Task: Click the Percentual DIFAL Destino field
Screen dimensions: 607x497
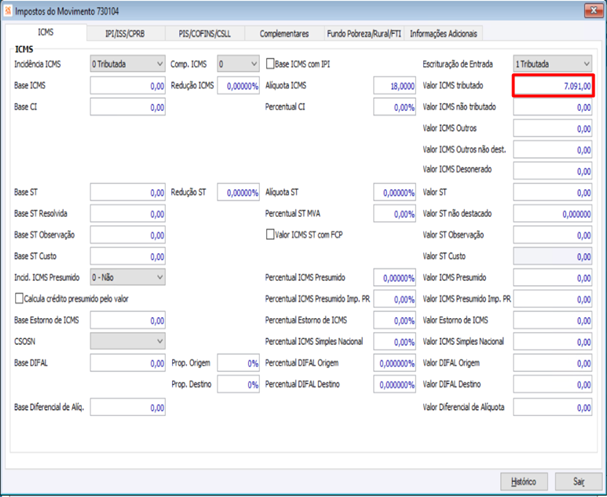Action: (394, 384)
